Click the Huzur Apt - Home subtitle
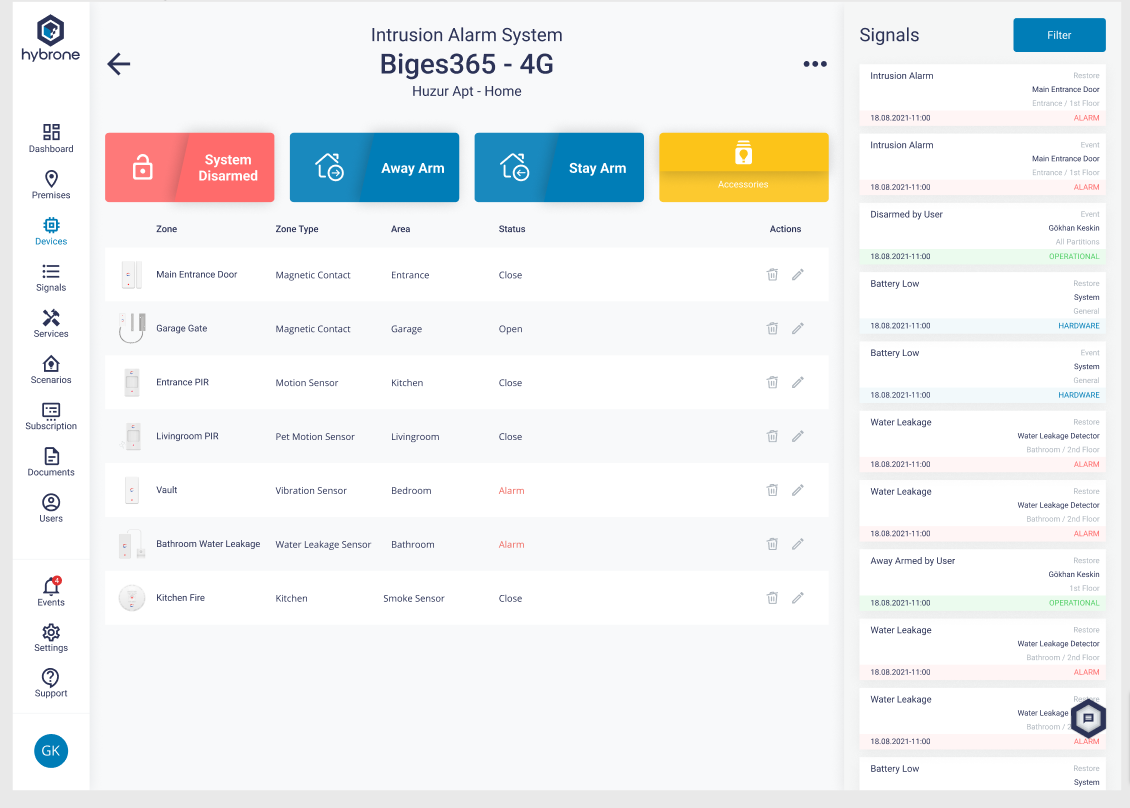1130x808 pixels. (467, 92)
